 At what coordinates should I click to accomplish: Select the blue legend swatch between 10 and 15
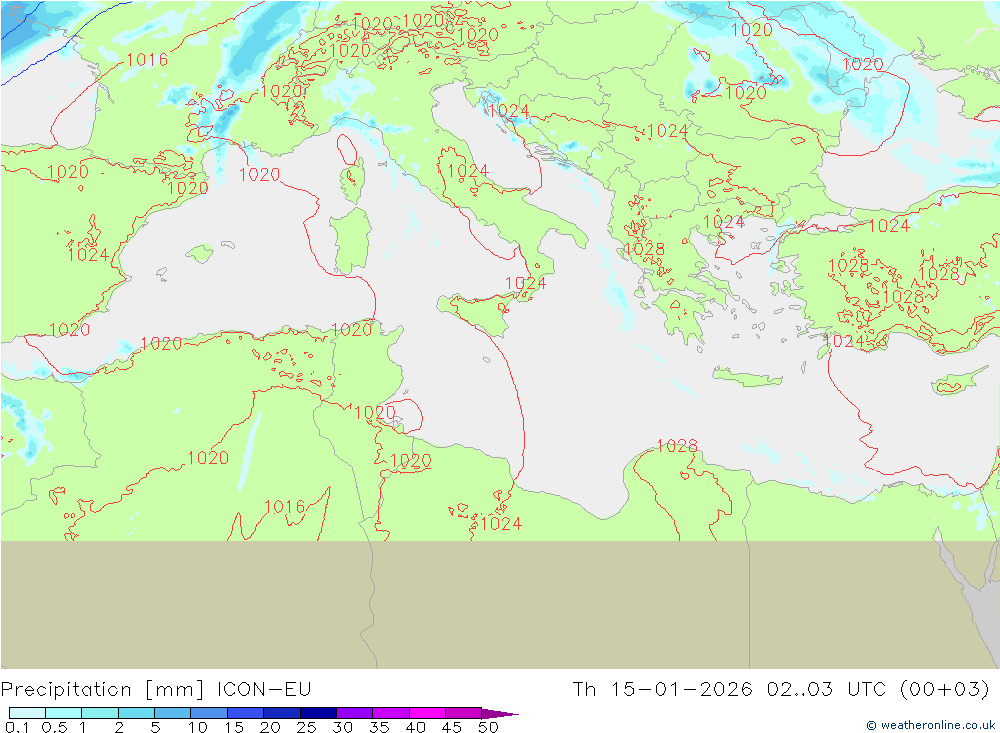tap(209, 713)
